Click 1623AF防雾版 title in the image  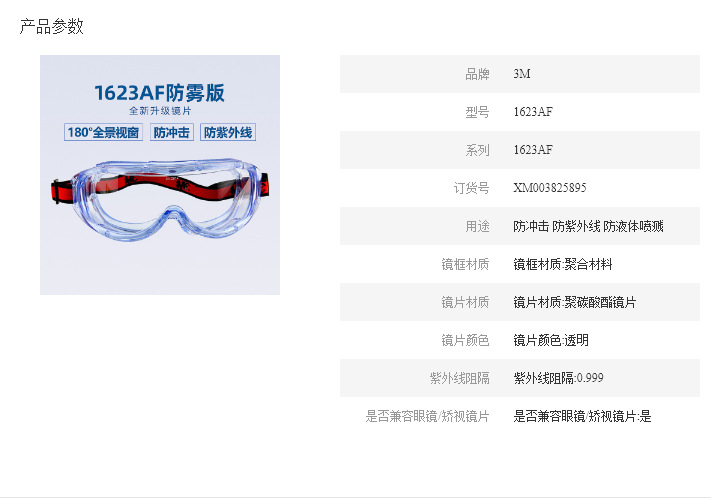[160, 93]
